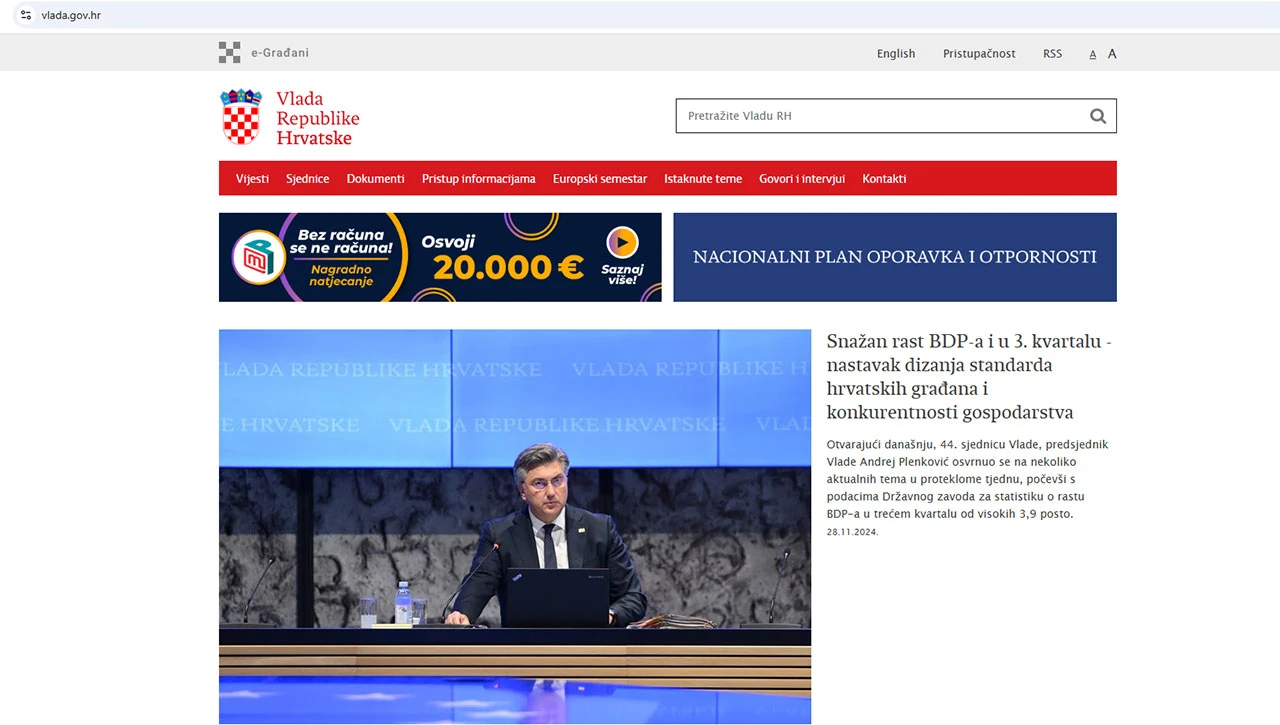Screen dimensions: 1280x725
Task: Click the contest mascot logo in banner
Action: 259,257
